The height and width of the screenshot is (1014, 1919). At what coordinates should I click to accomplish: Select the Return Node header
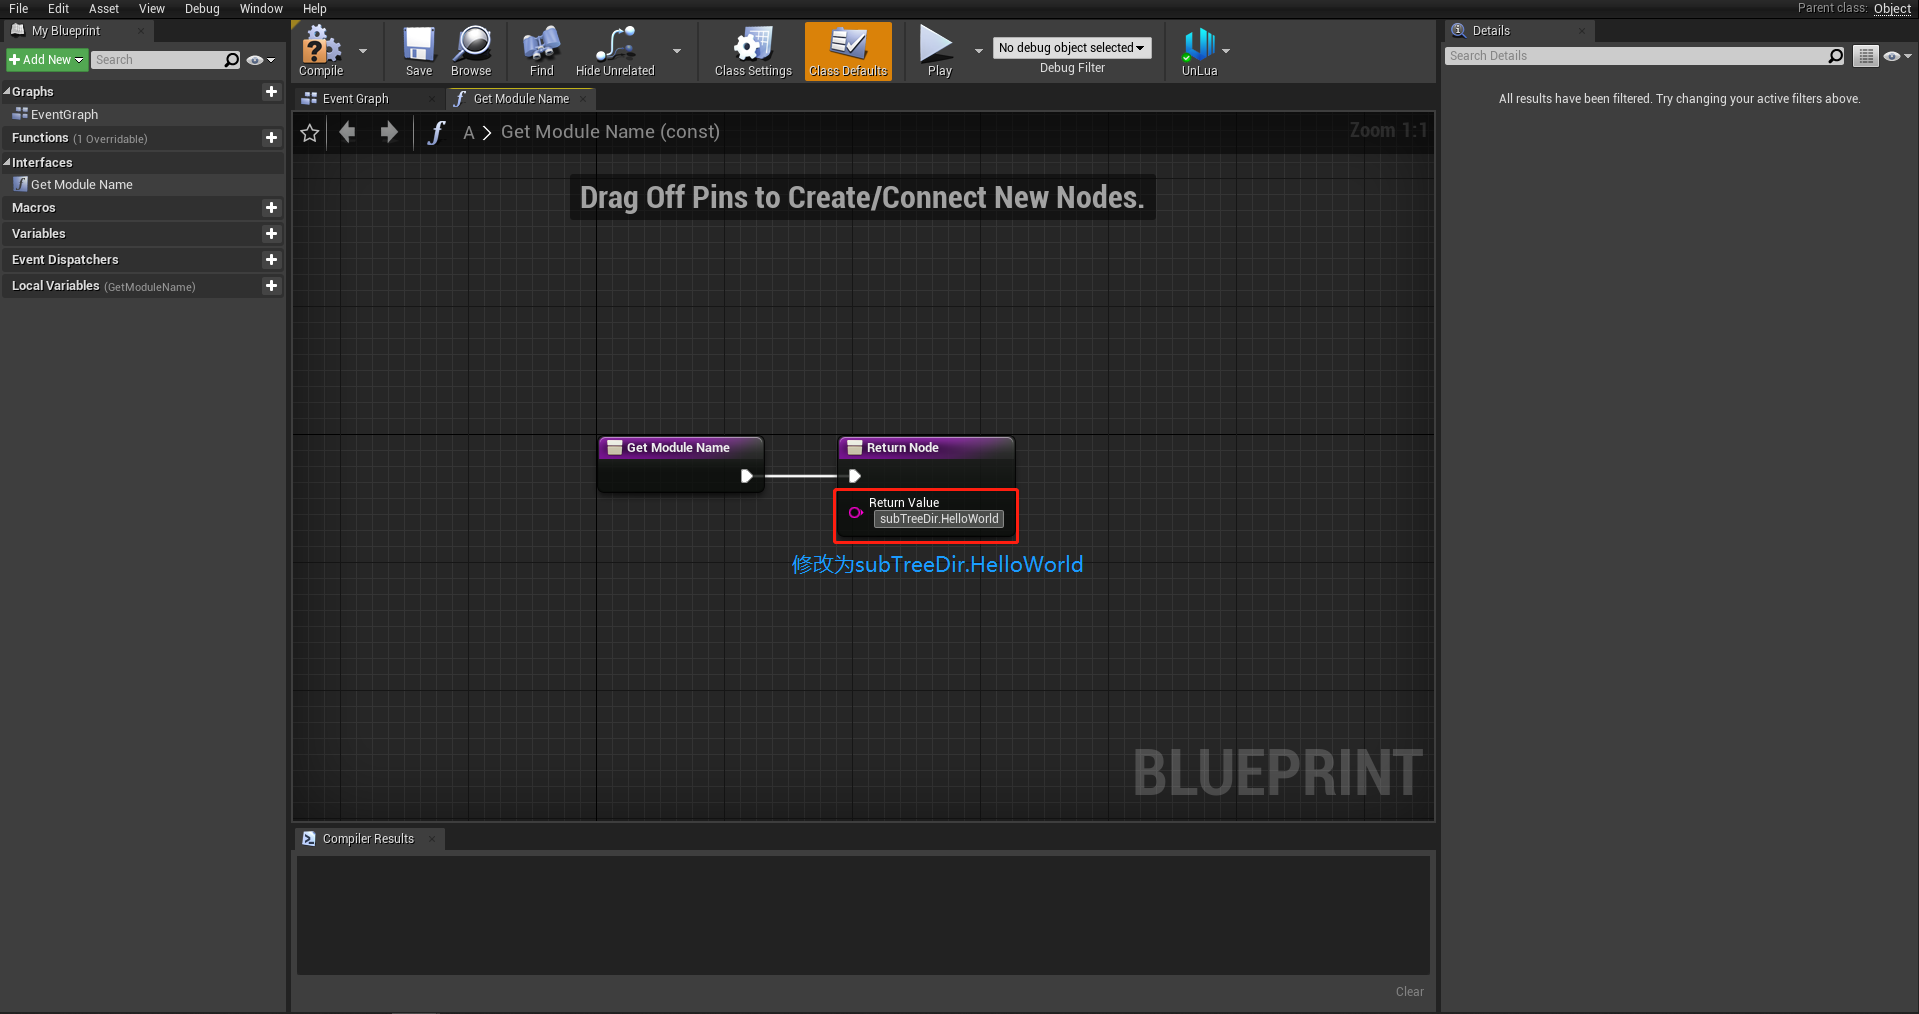point(926,448)
